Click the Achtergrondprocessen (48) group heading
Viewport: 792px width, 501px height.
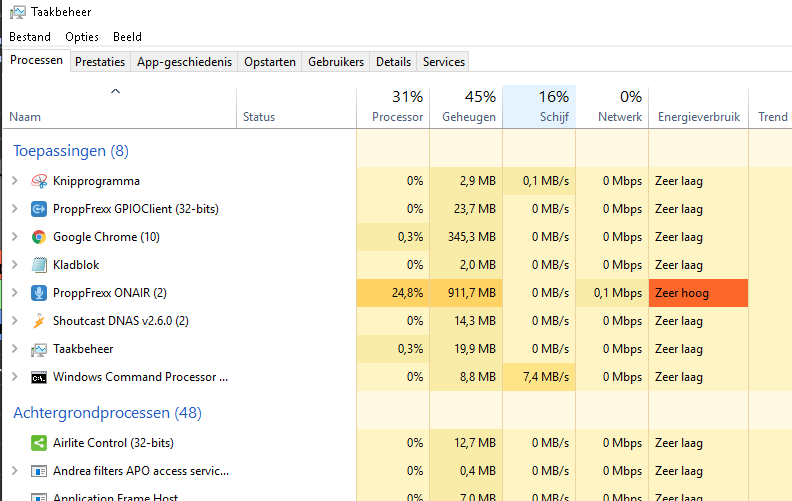tap(108, 413)
